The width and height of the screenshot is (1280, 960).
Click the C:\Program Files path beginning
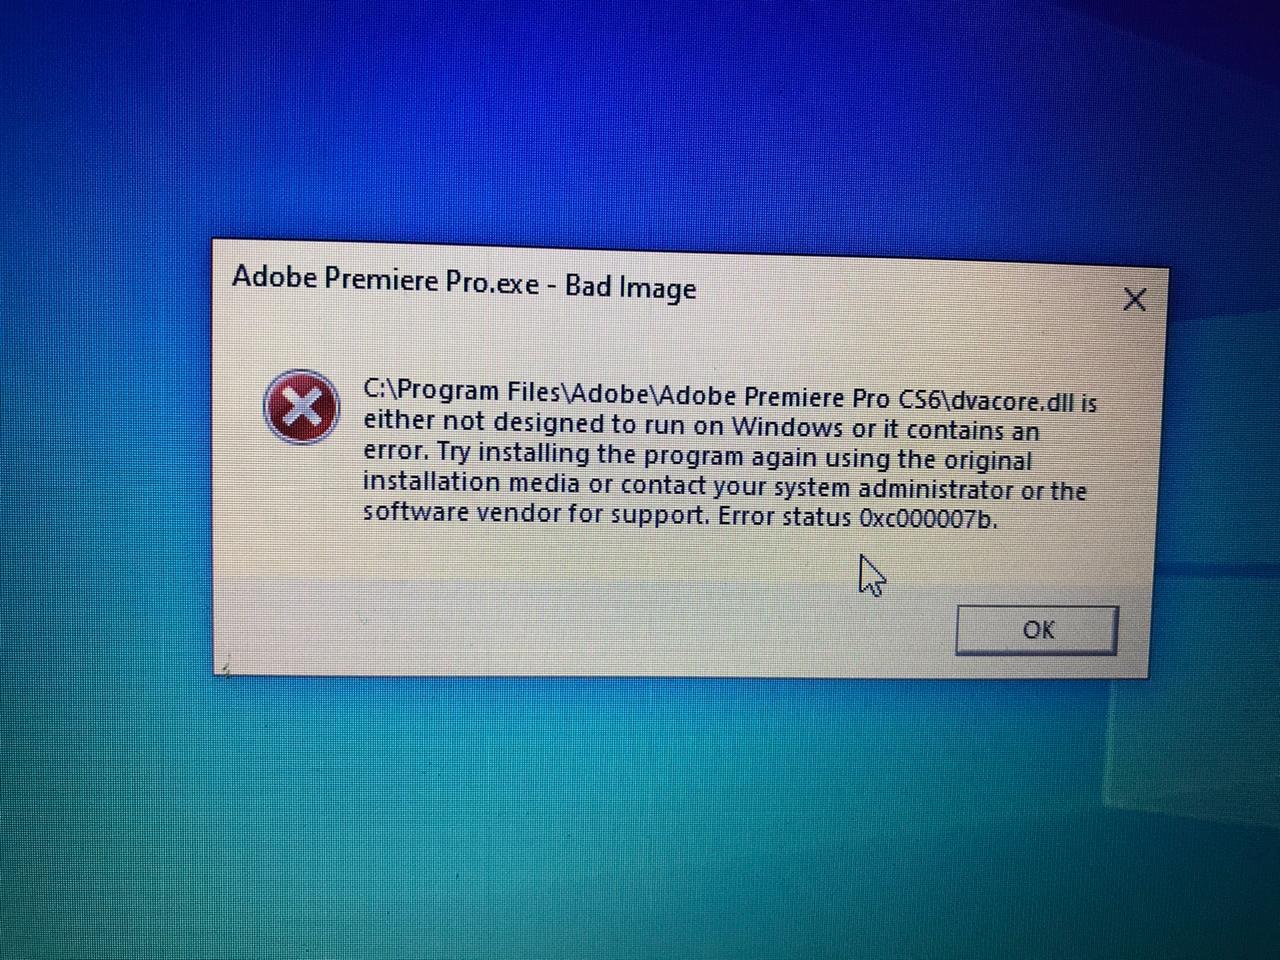point(461,390)
